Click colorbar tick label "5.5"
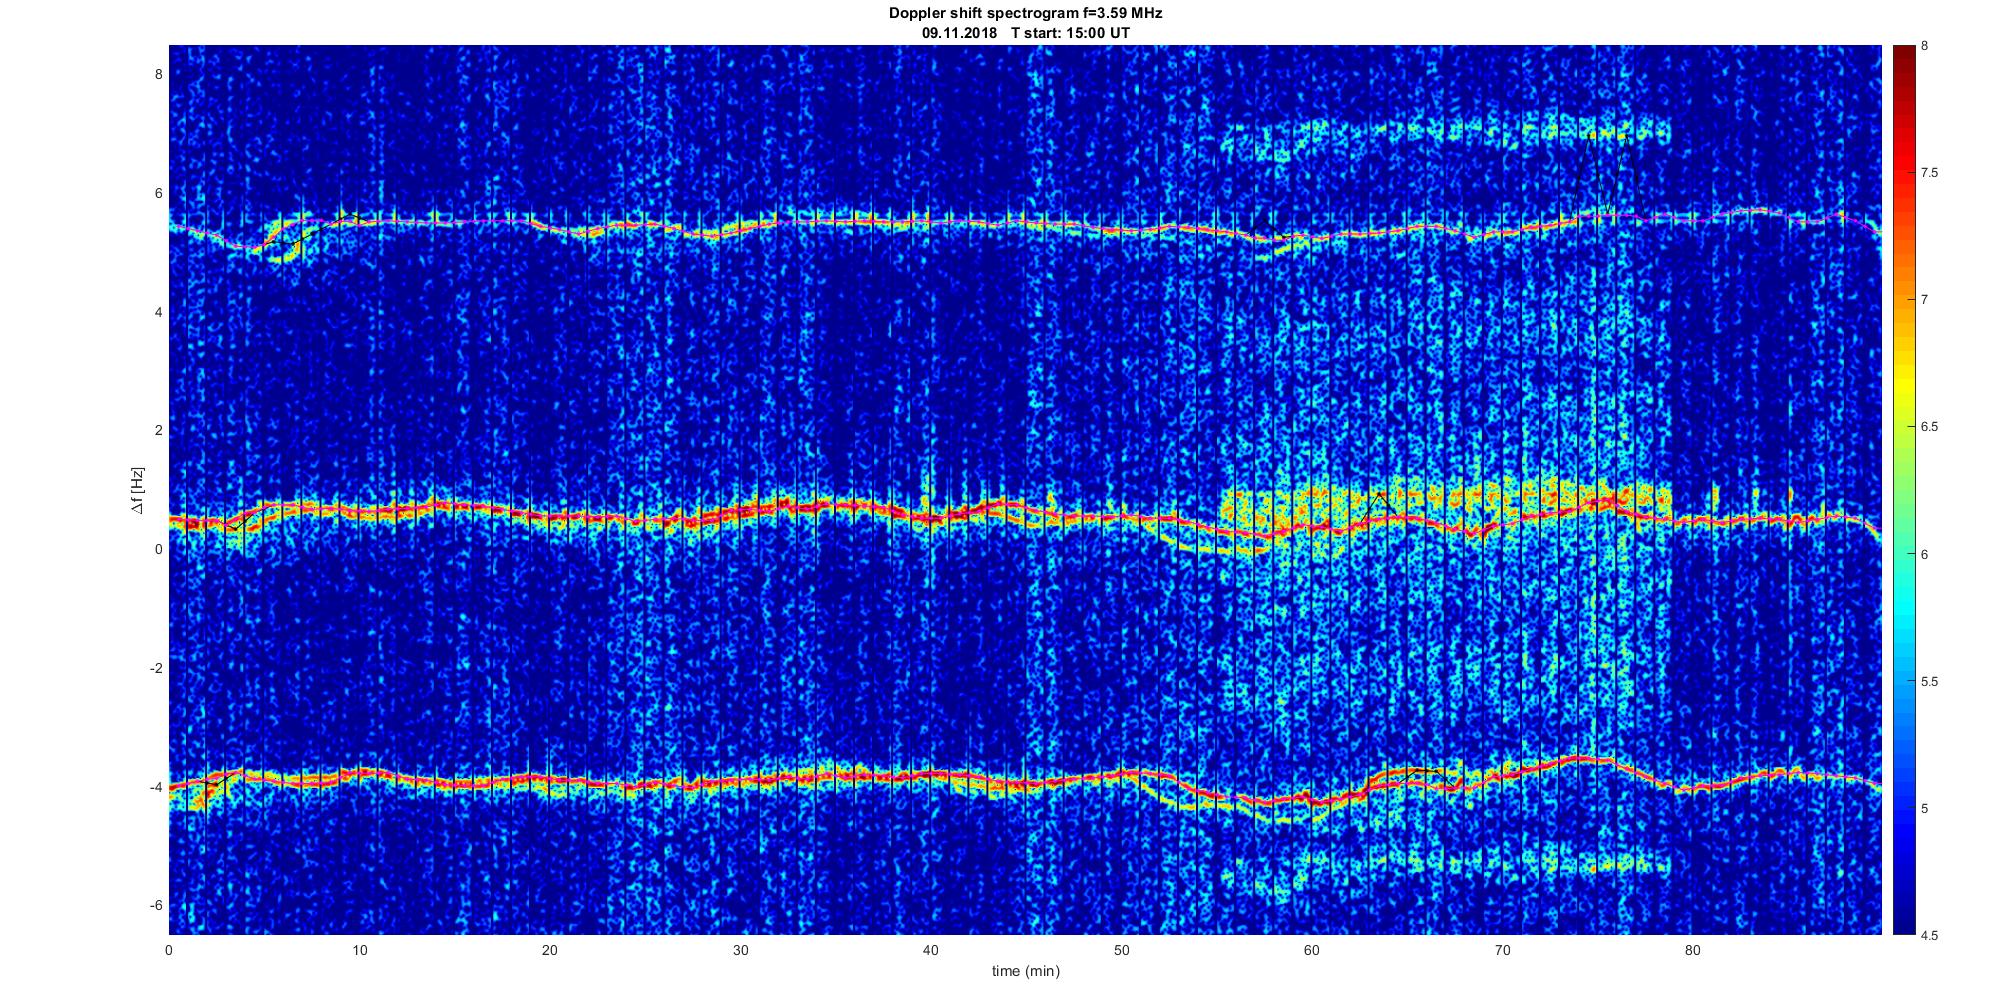This screenshot has width=2000, height=1003. [x=1931, y=681]
